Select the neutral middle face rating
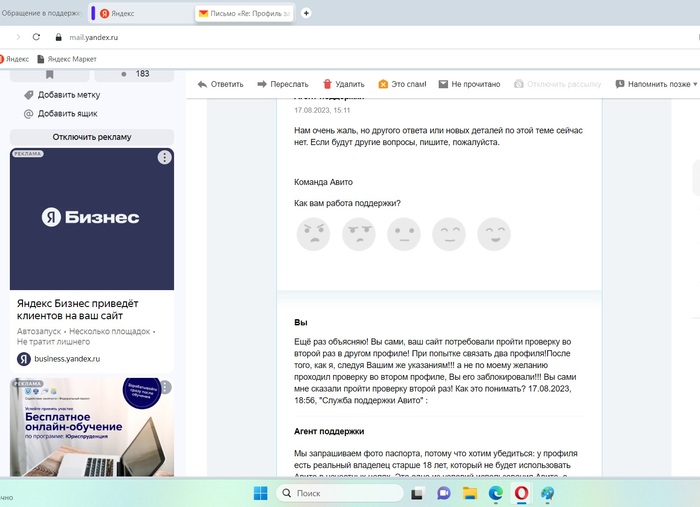The height and width of the screenshot is (507, 700). [x=404, y=234]
